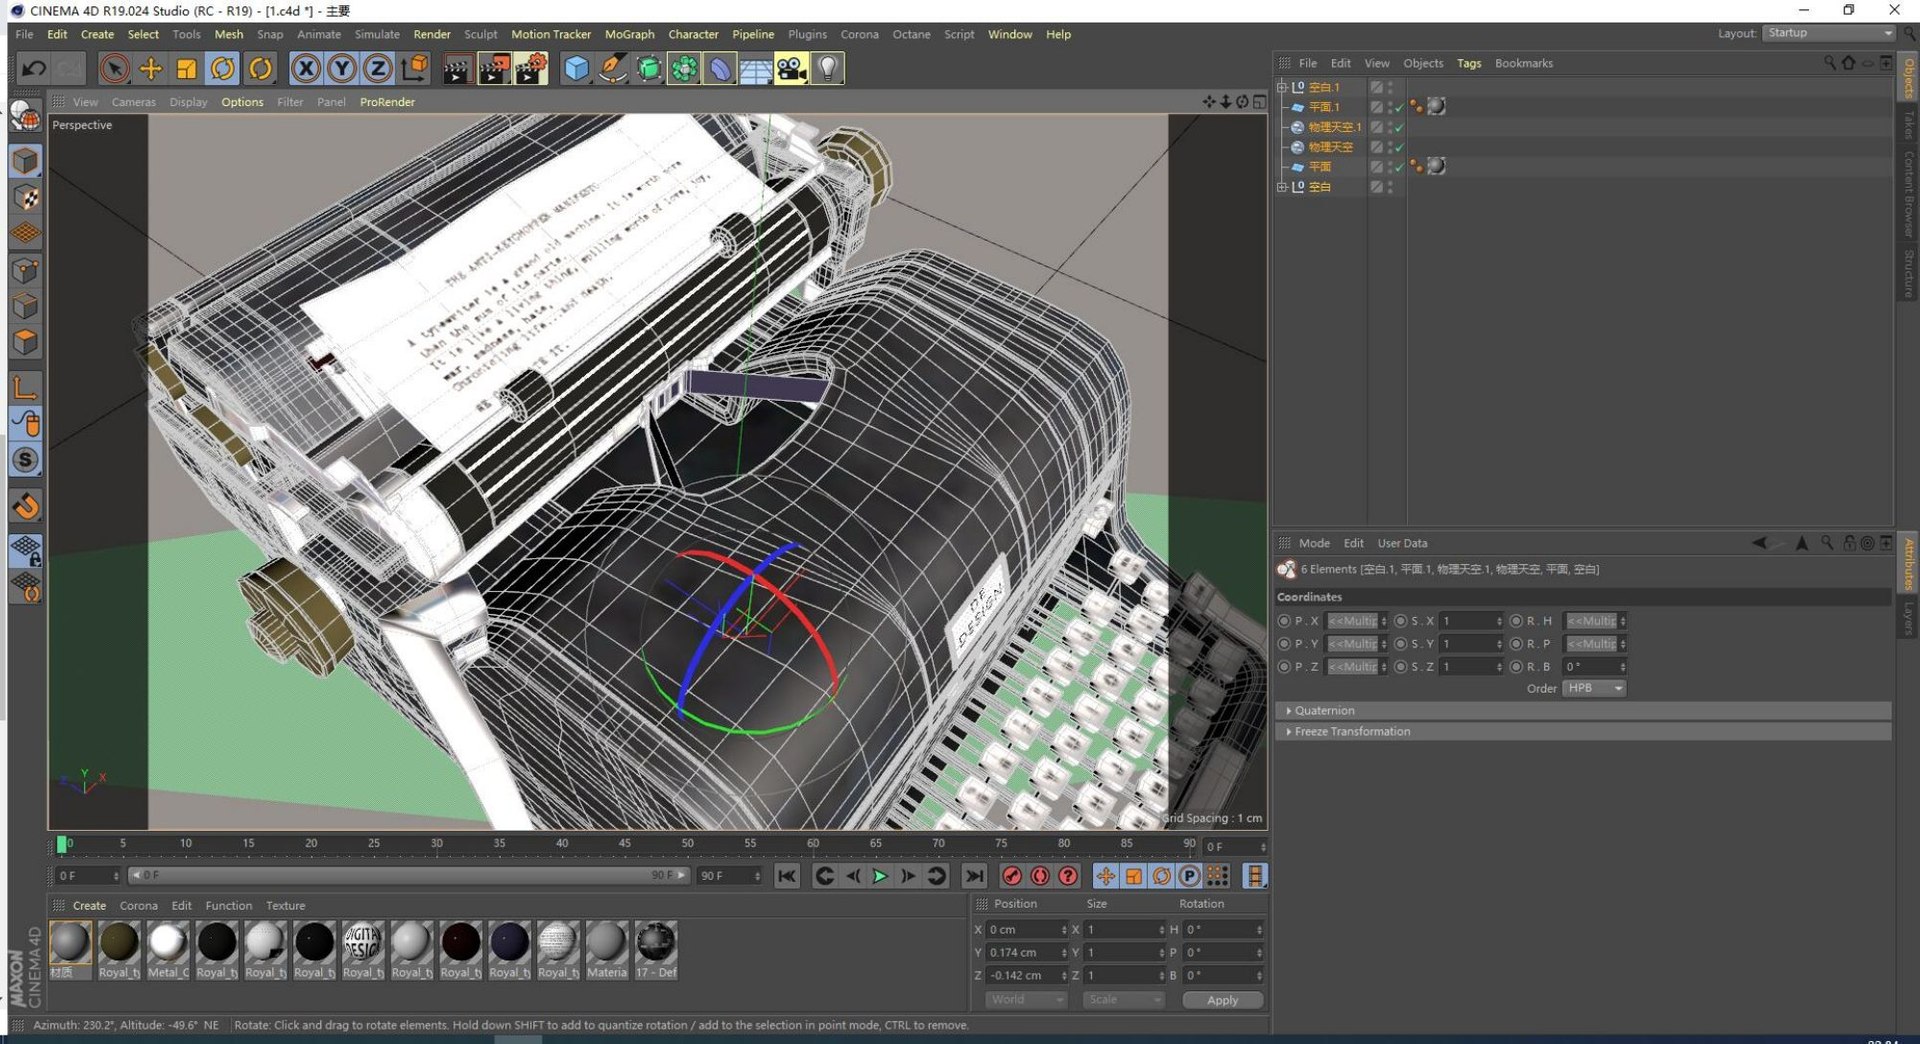This screenshot has height=1044, width=1920.
Task: Open the rotation Order HPB dropdown
Action: [1594, 688]
